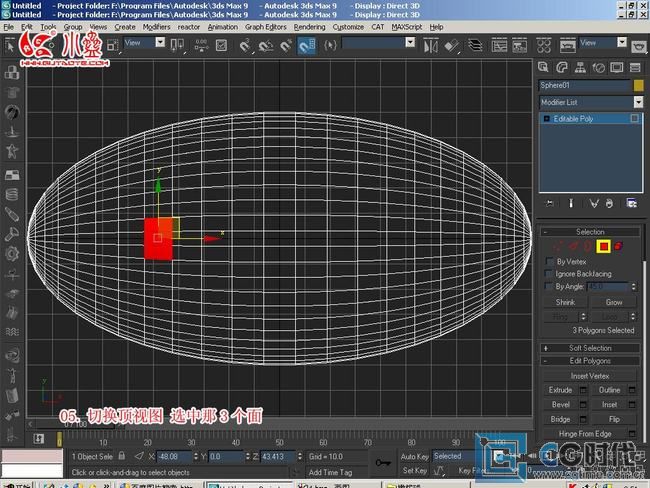Toggle Show End Result in stack
This screenshot has height=488, width=650.
pos(571,203)
